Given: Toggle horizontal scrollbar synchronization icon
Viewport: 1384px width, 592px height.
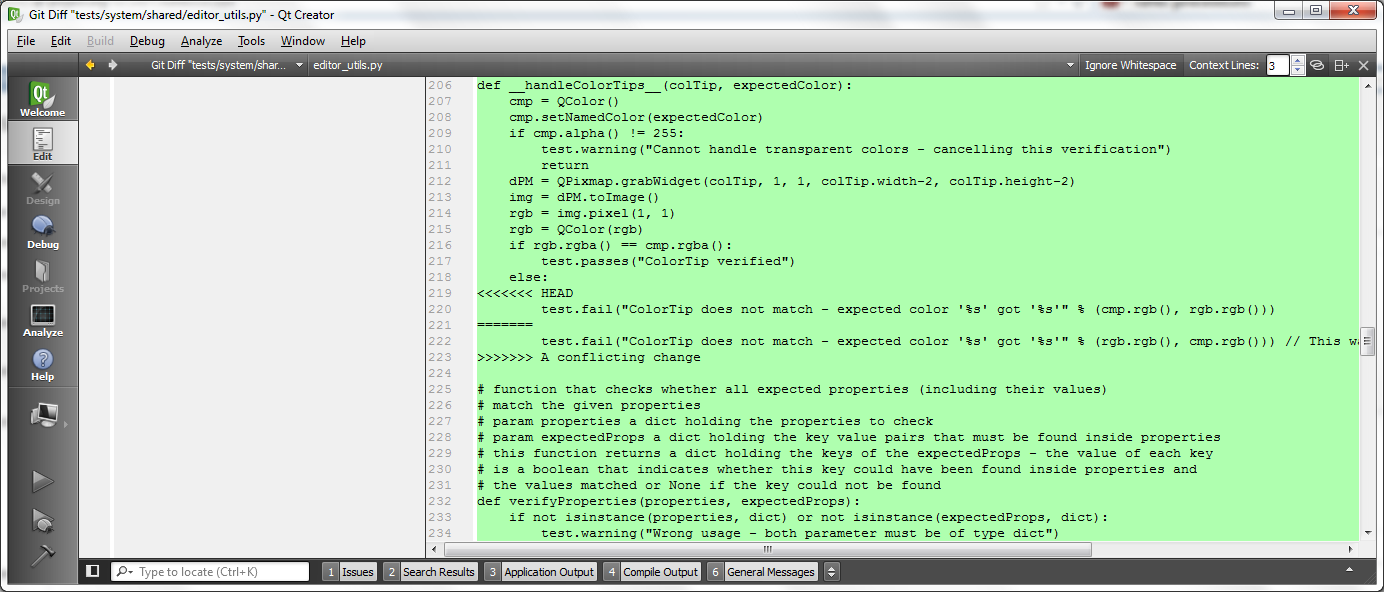Looking at the screenshot, I should coord(1317,65).
